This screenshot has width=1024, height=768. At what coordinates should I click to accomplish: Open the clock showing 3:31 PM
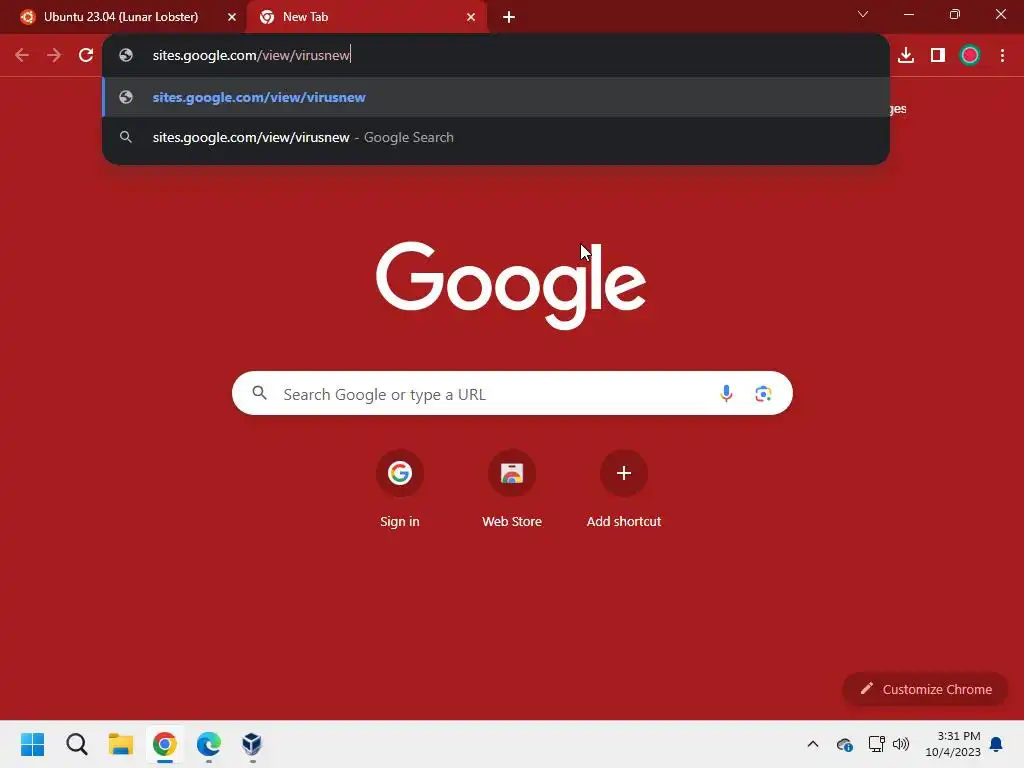(953, 744)
